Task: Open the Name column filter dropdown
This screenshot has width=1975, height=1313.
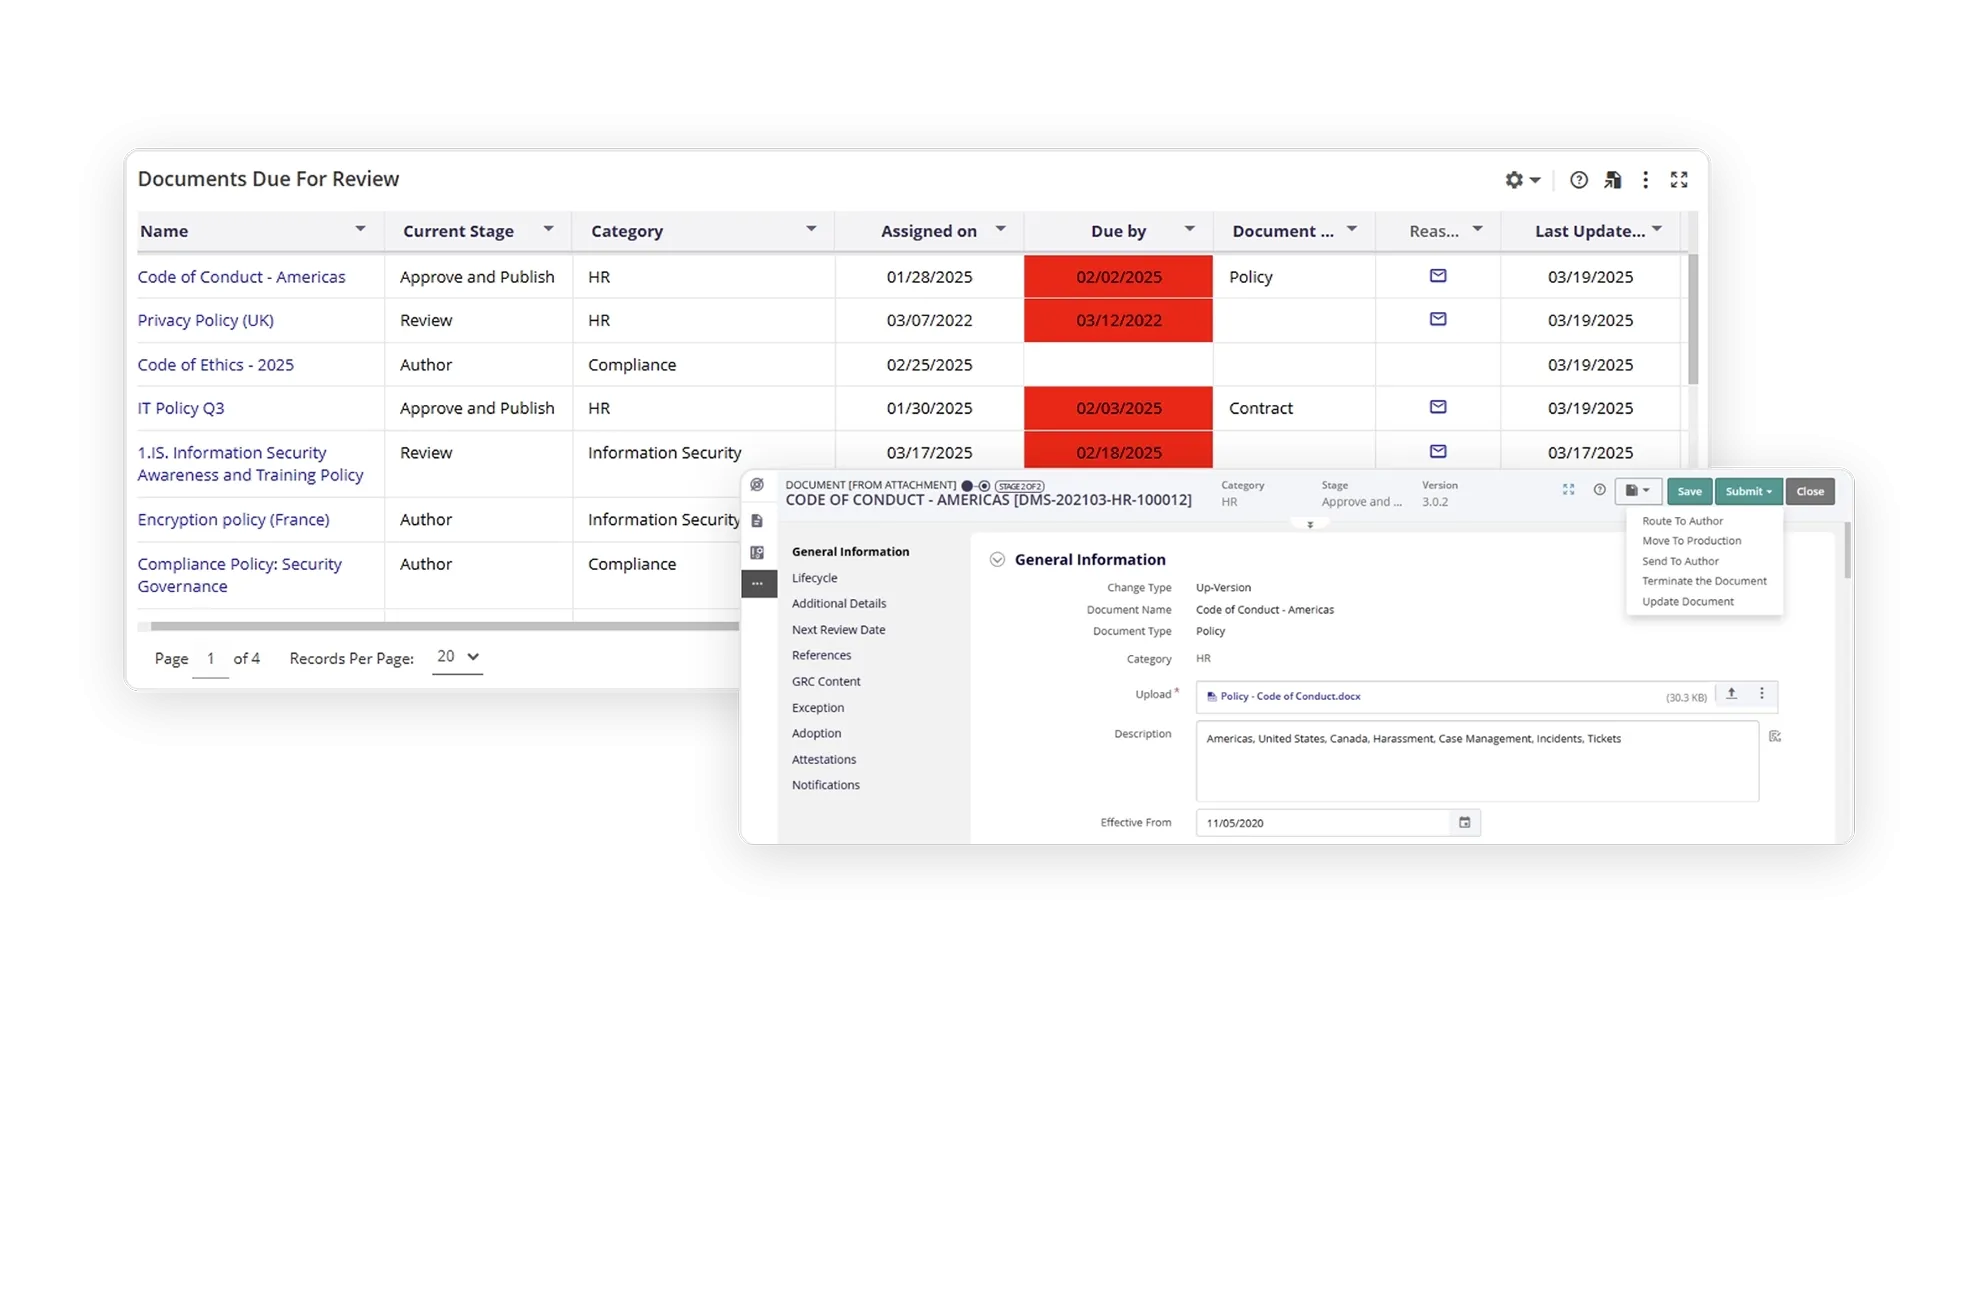Action: coord(360,229)
